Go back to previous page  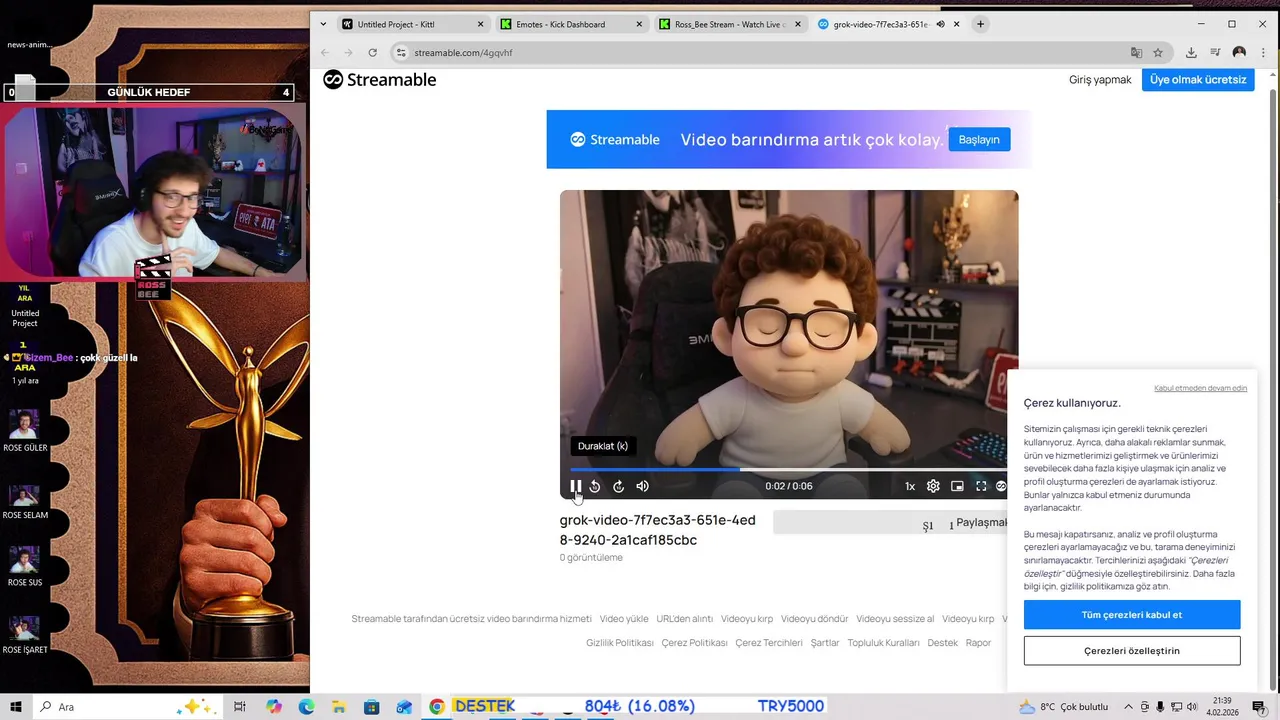324,52
